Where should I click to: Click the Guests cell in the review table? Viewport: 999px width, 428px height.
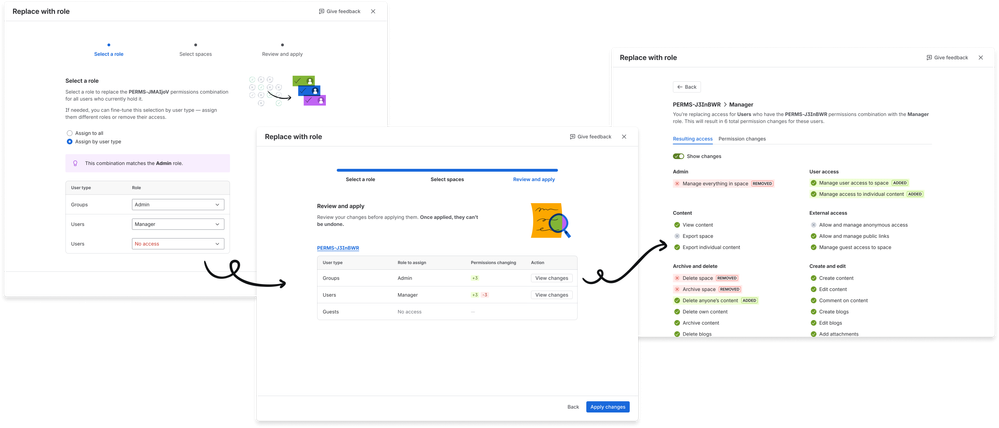click(331, 312)
